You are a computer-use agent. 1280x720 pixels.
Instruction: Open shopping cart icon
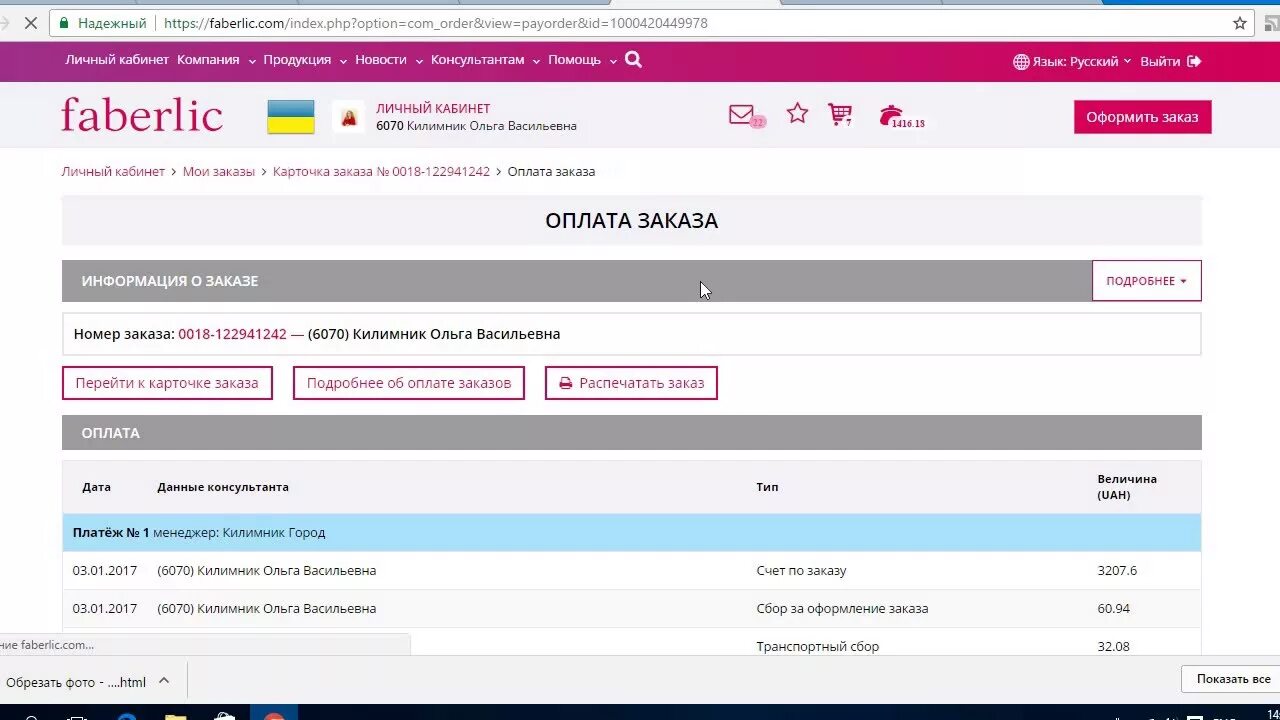840,115
